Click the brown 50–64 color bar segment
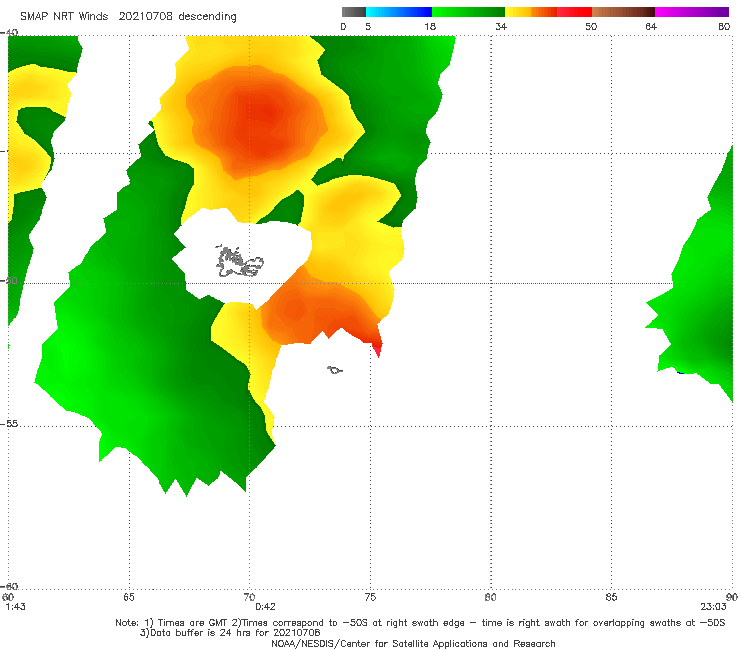Image resolution: width=740 pixels, height=650 pixels. click(623, 12)
